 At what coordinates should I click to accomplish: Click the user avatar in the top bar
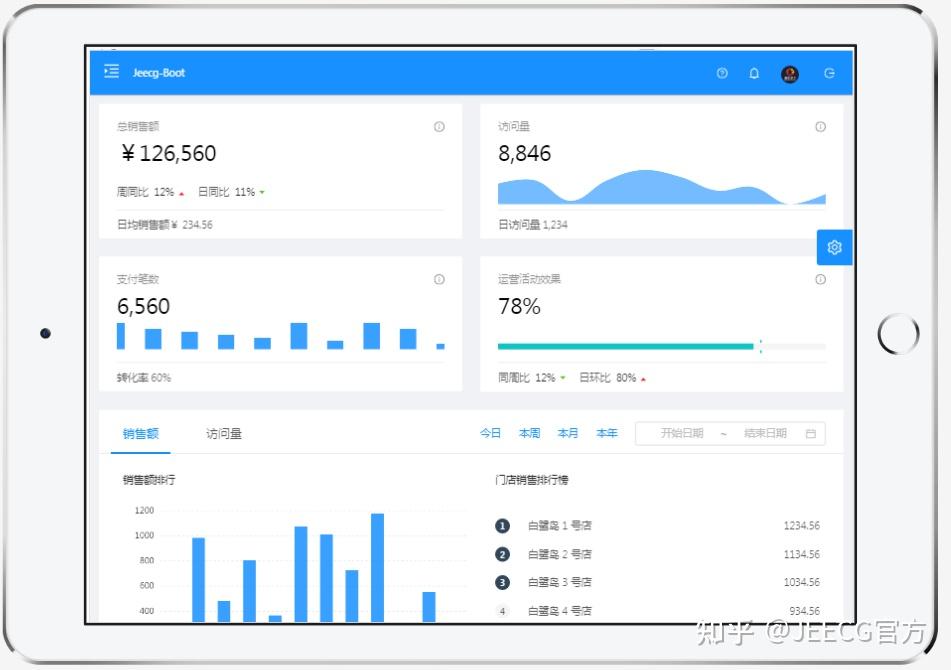tap(789, 73)
